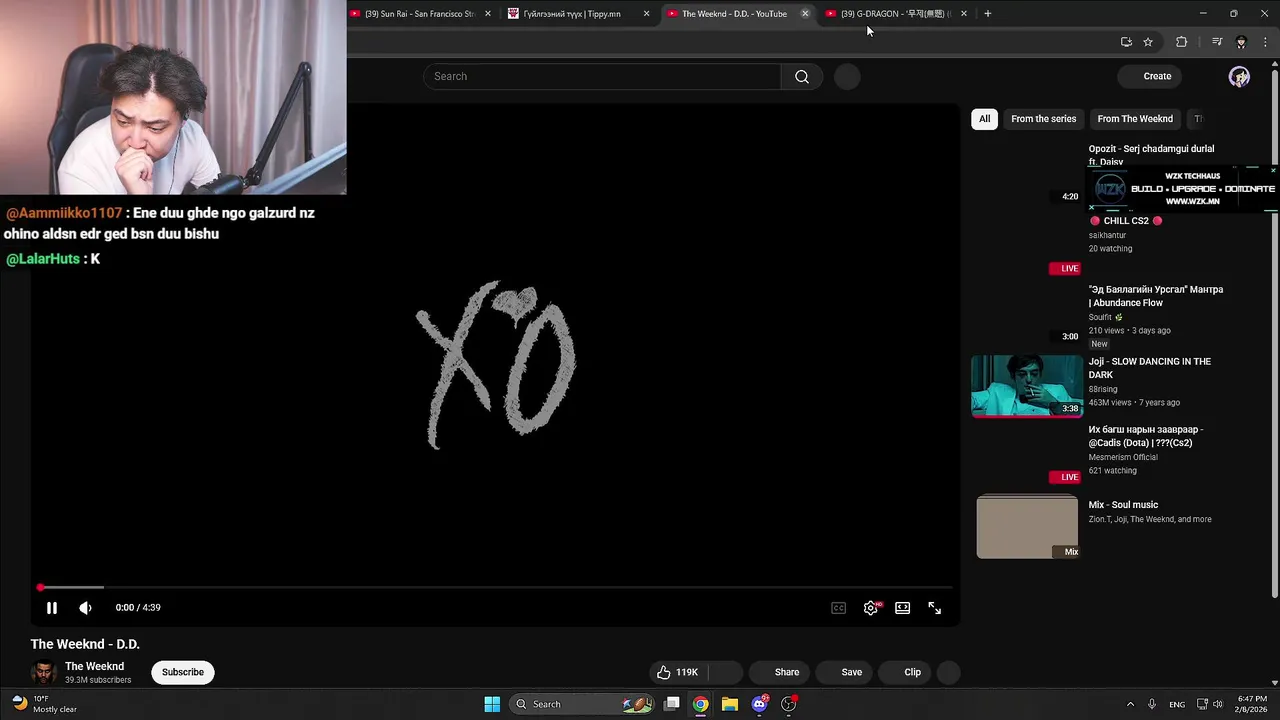This screenshot has height=720, width=1280.
Task: Expand the system tray hidden icons chevron
Action: [x=1130, y=704]
